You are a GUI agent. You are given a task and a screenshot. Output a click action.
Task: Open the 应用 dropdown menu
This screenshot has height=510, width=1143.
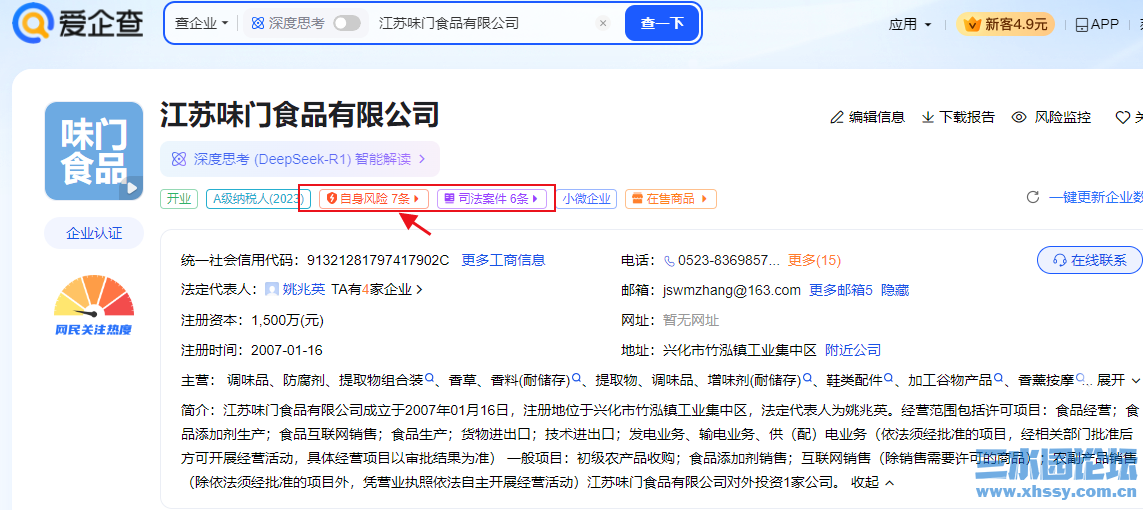click(x=910, y=24)
